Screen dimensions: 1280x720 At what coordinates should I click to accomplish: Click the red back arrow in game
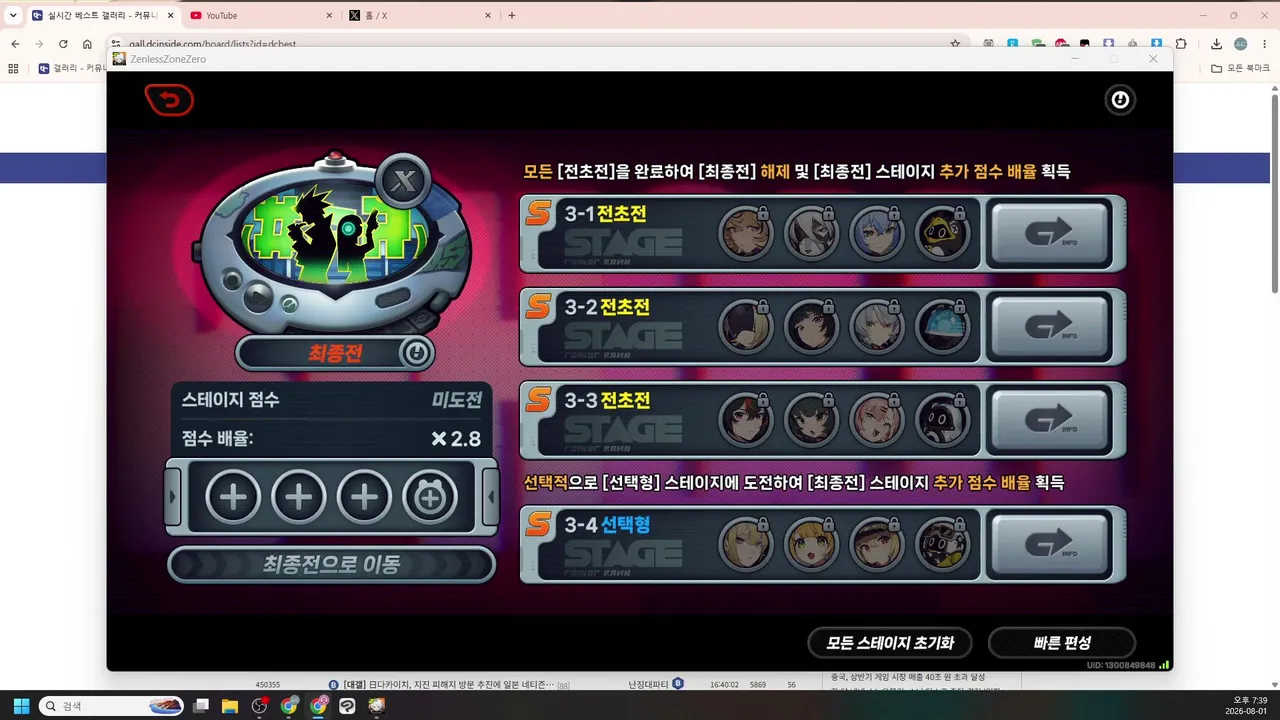click(169, 99)
